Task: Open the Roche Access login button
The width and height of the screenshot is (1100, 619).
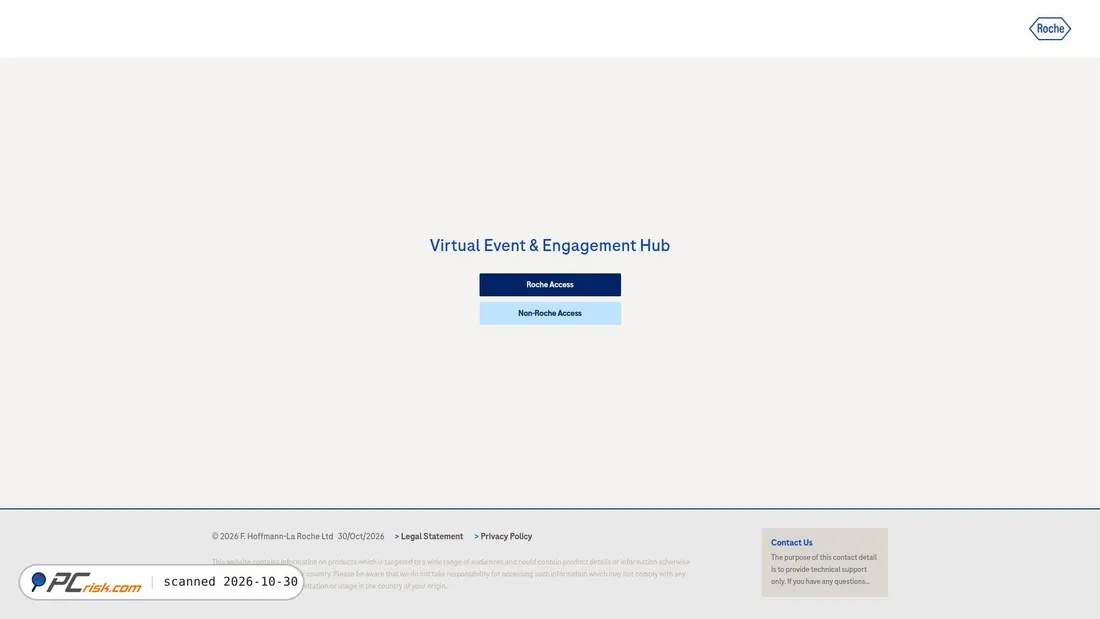Action: [549, 284]
